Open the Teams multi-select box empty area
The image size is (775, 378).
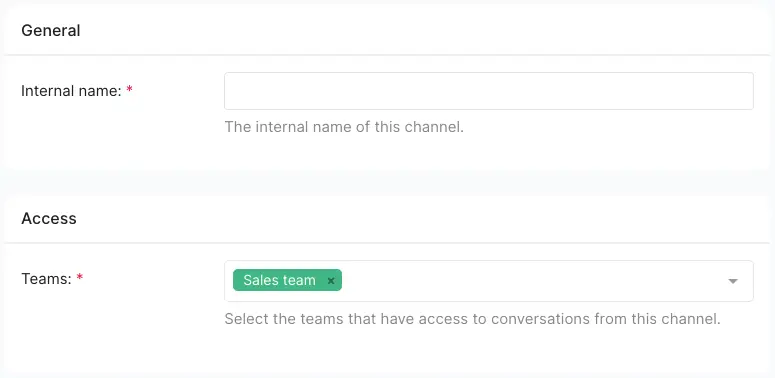pos(534,281)
